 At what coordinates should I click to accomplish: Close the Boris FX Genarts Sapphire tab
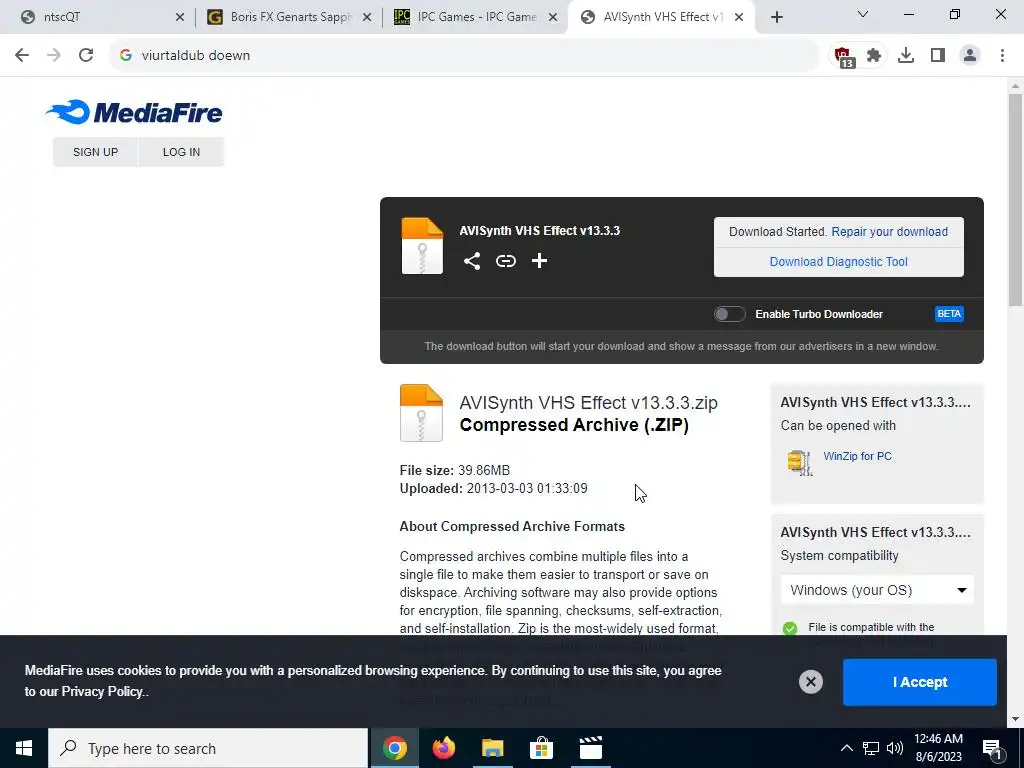(x=367, y=18)
